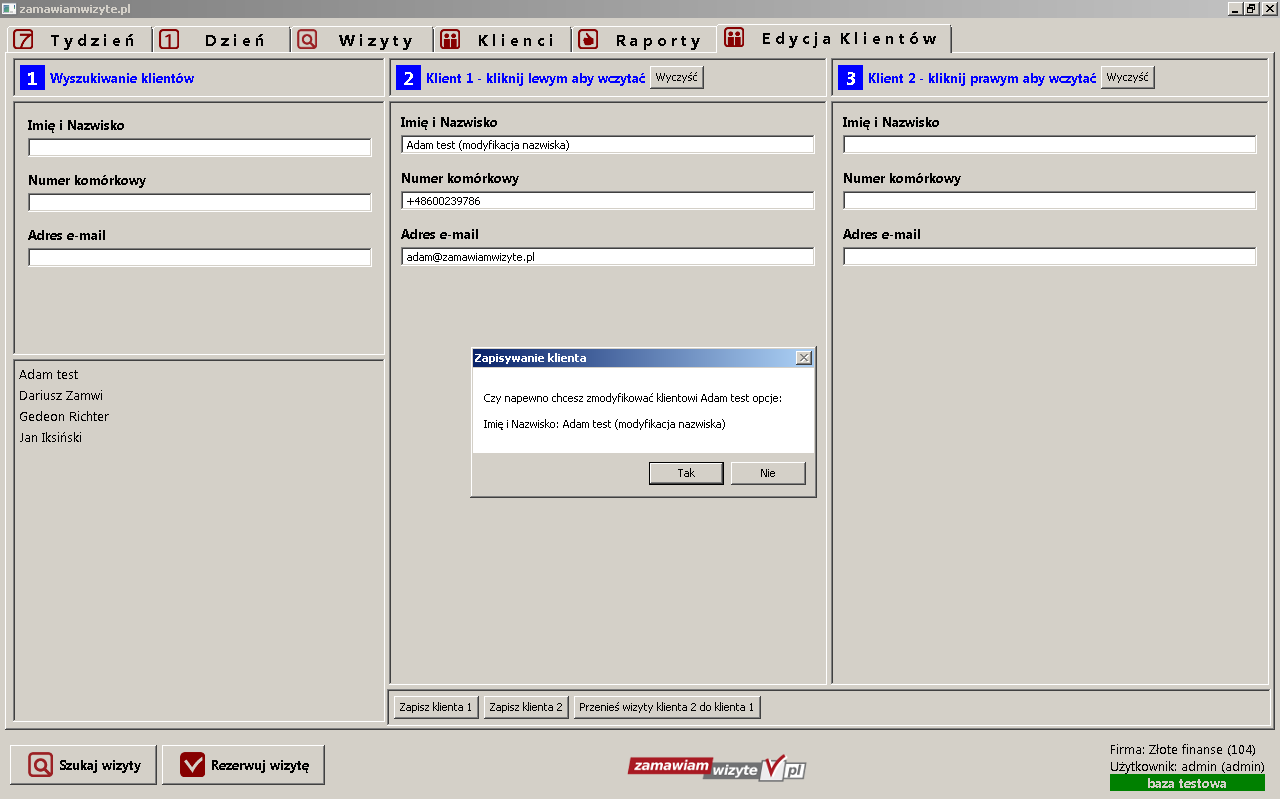Viewport: 1280px width, 800px height.
Task: Focus search Imię i Nazwisko field
Action: click(200, 148)
